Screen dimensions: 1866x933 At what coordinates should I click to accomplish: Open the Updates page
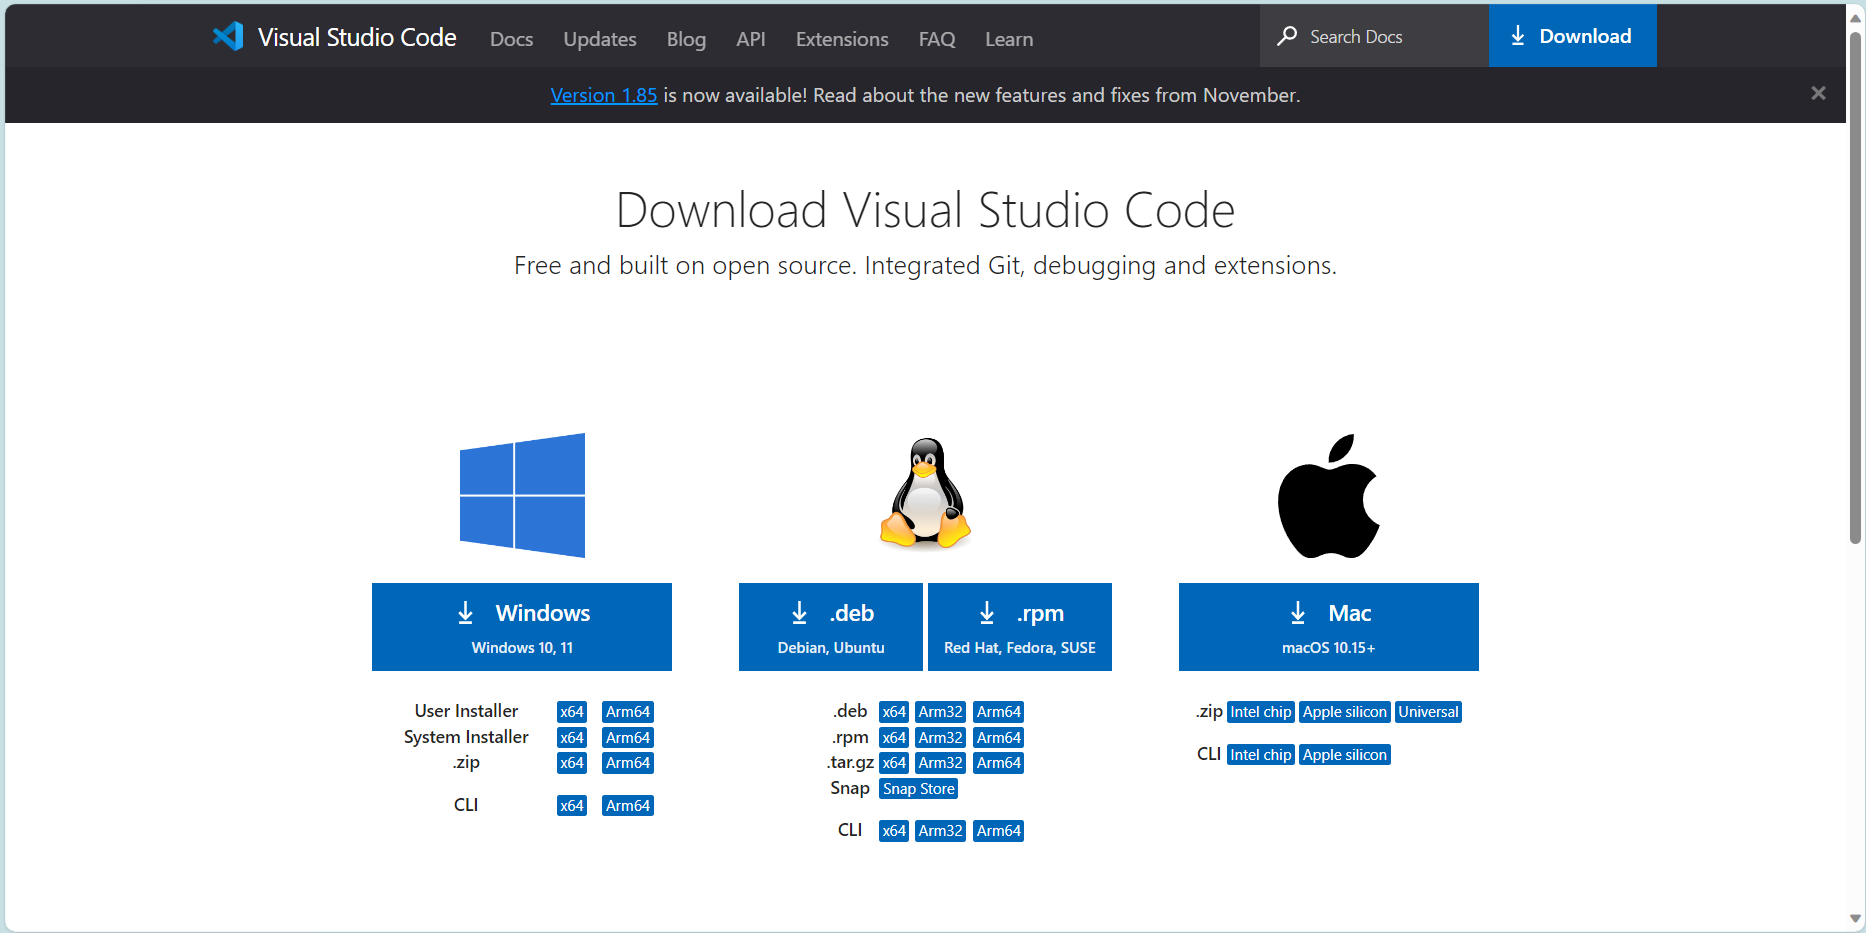600,39
